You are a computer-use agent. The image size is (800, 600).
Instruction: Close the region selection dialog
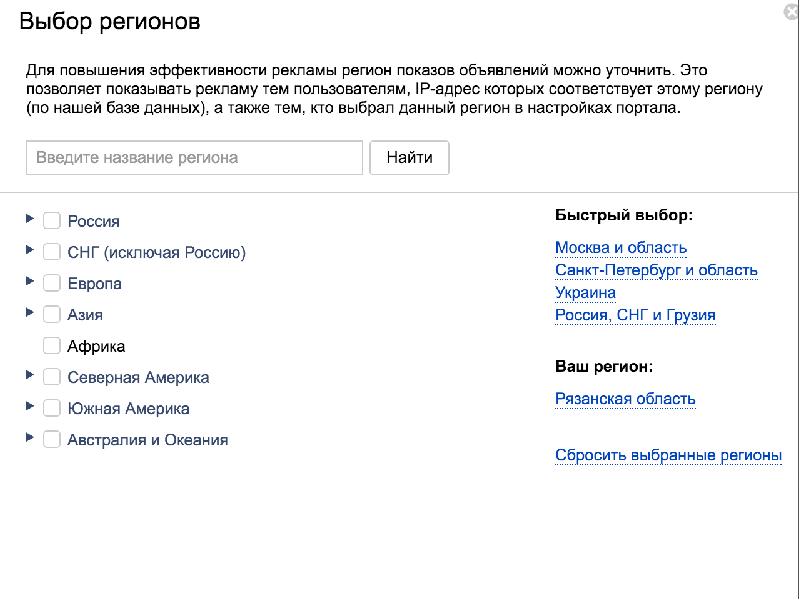[x=790, y=10]
